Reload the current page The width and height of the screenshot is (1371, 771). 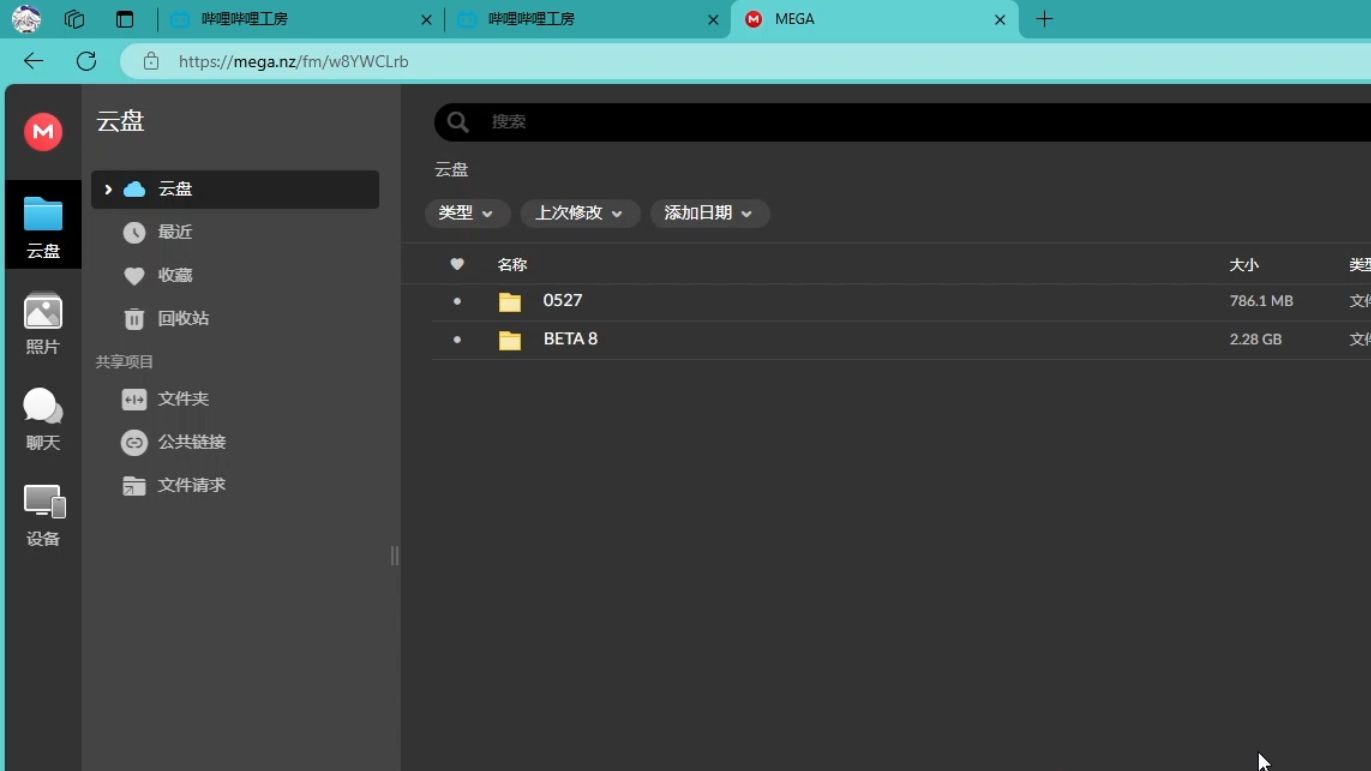(x=87, y=61)
